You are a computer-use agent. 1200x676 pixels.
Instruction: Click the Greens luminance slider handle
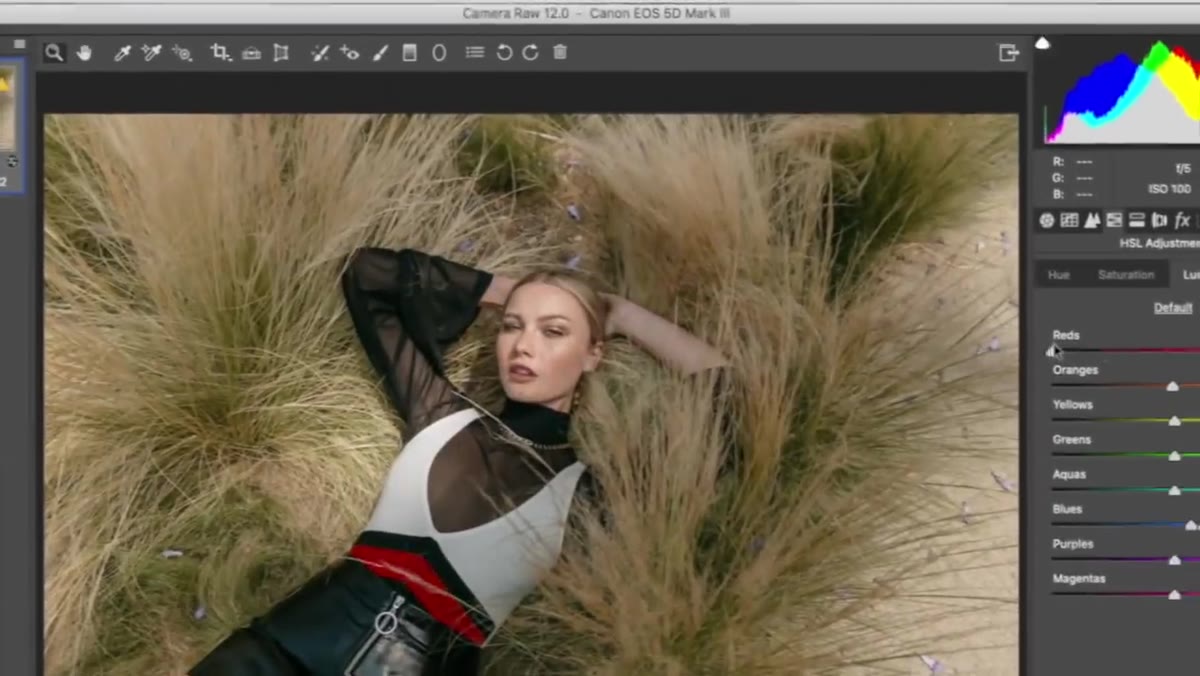point(1175,456)
